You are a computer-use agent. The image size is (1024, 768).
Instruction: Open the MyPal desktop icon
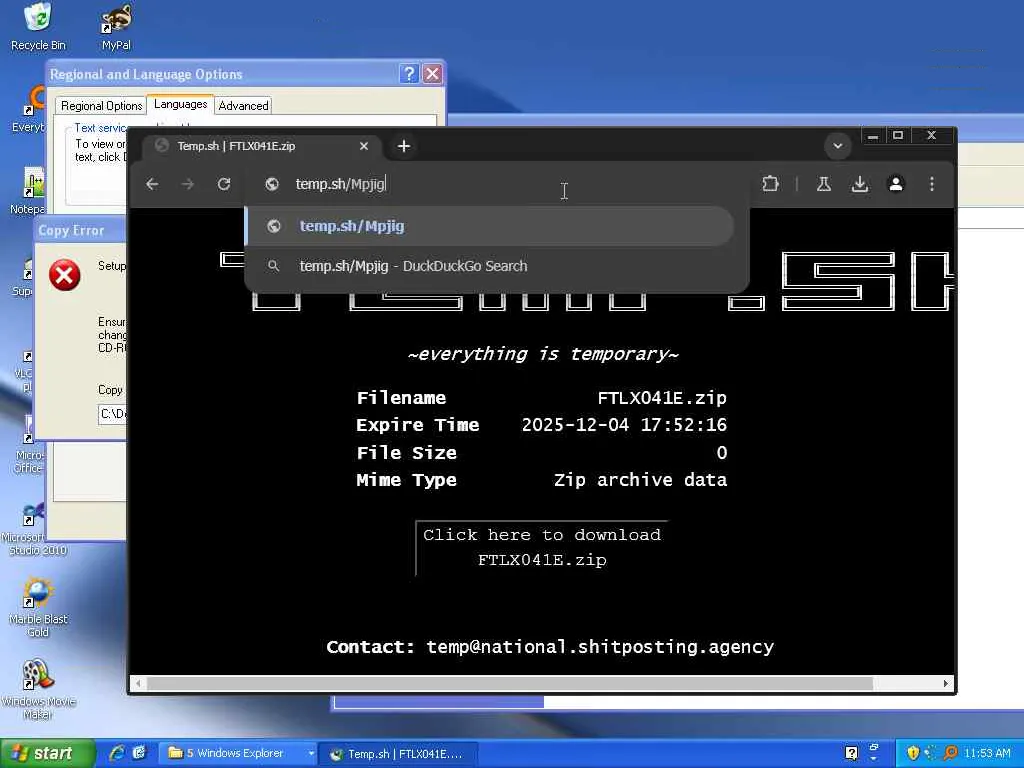point(116,27)
